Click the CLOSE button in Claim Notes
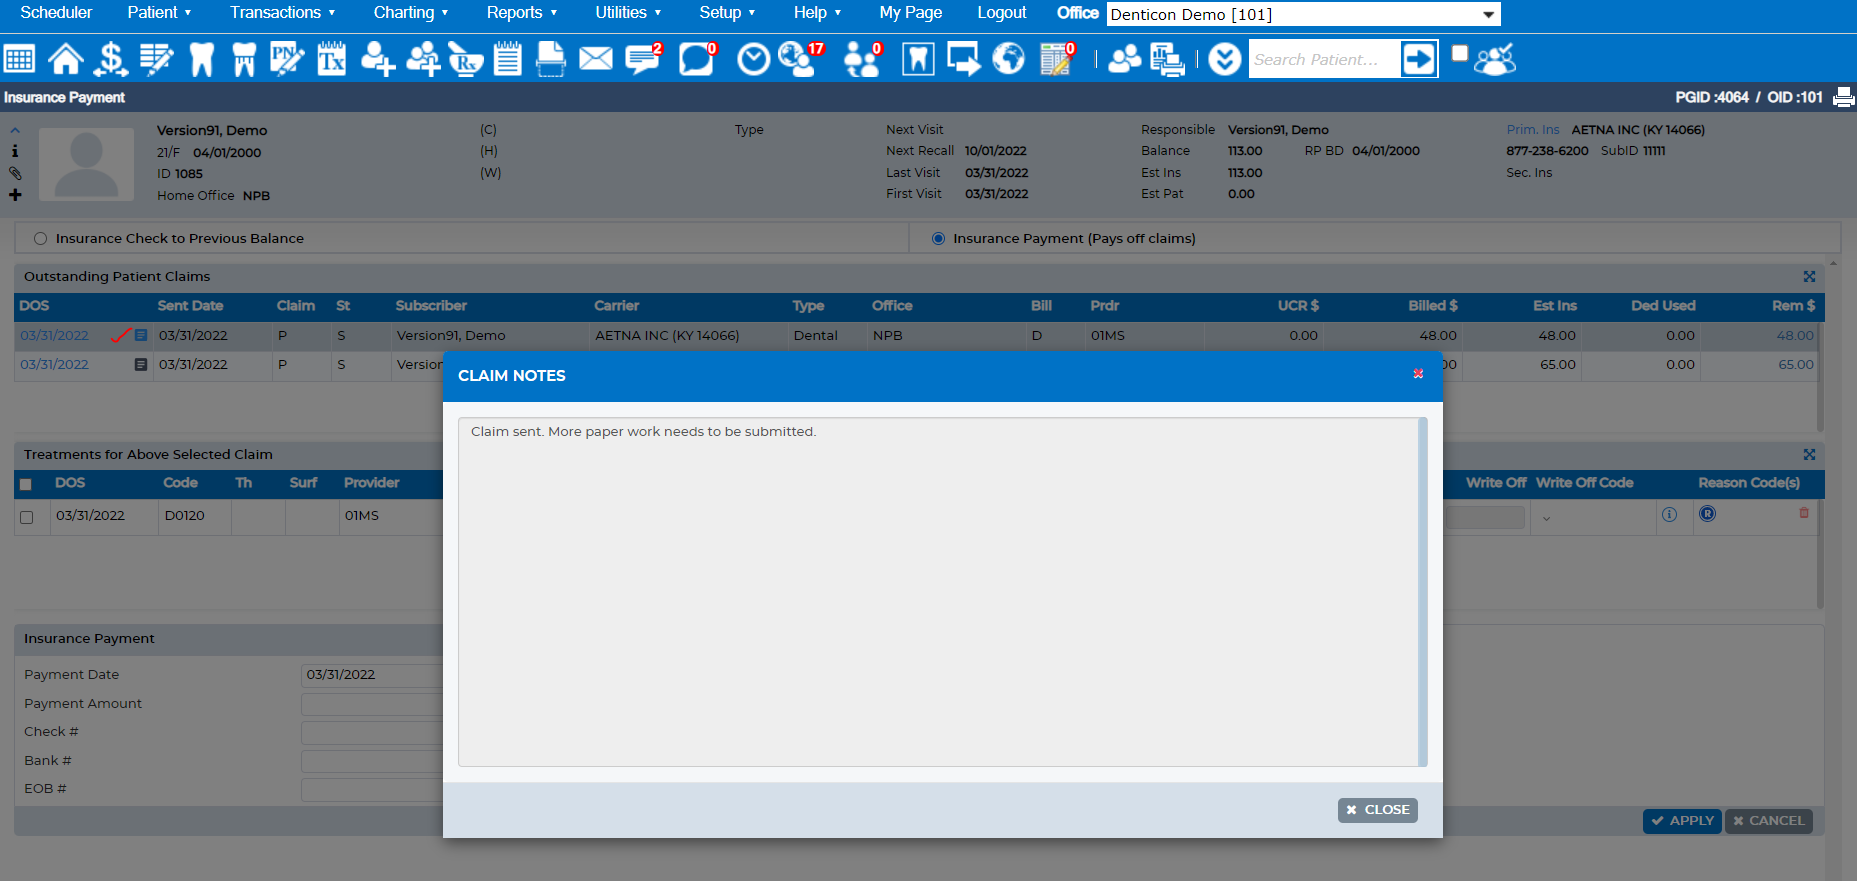The width and height of the screenshot is (1857, 881). [x=1377, y=810]
